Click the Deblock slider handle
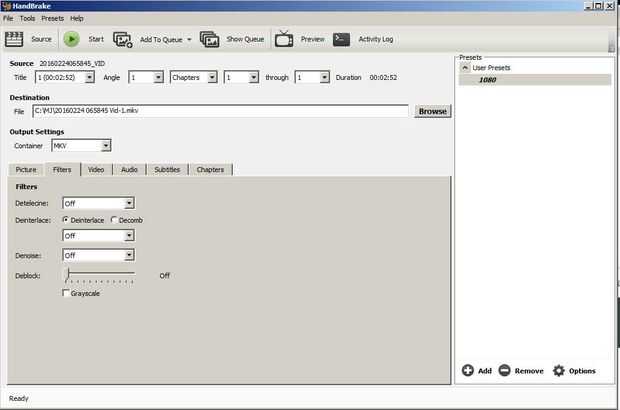620x410 pixels. coord(68,273)
